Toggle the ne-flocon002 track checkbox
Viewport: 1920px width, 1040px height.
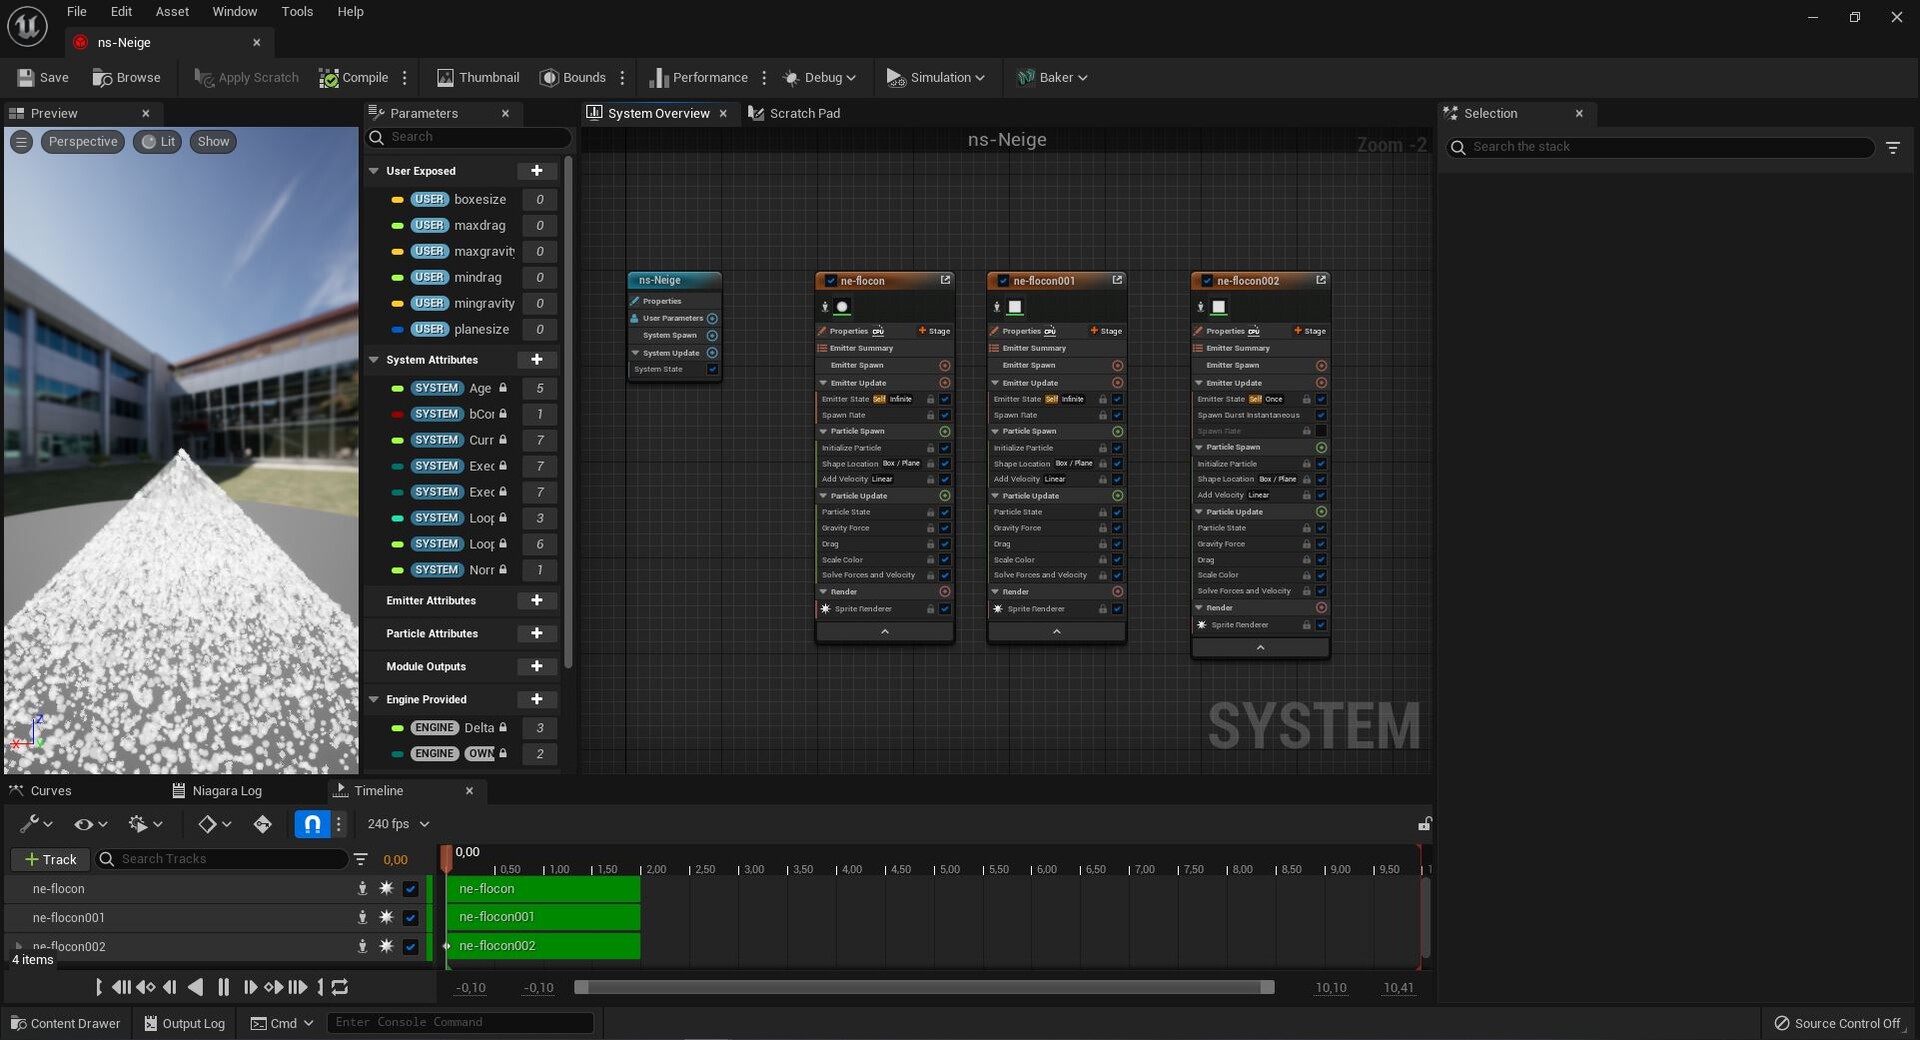[x=410, y=946]
